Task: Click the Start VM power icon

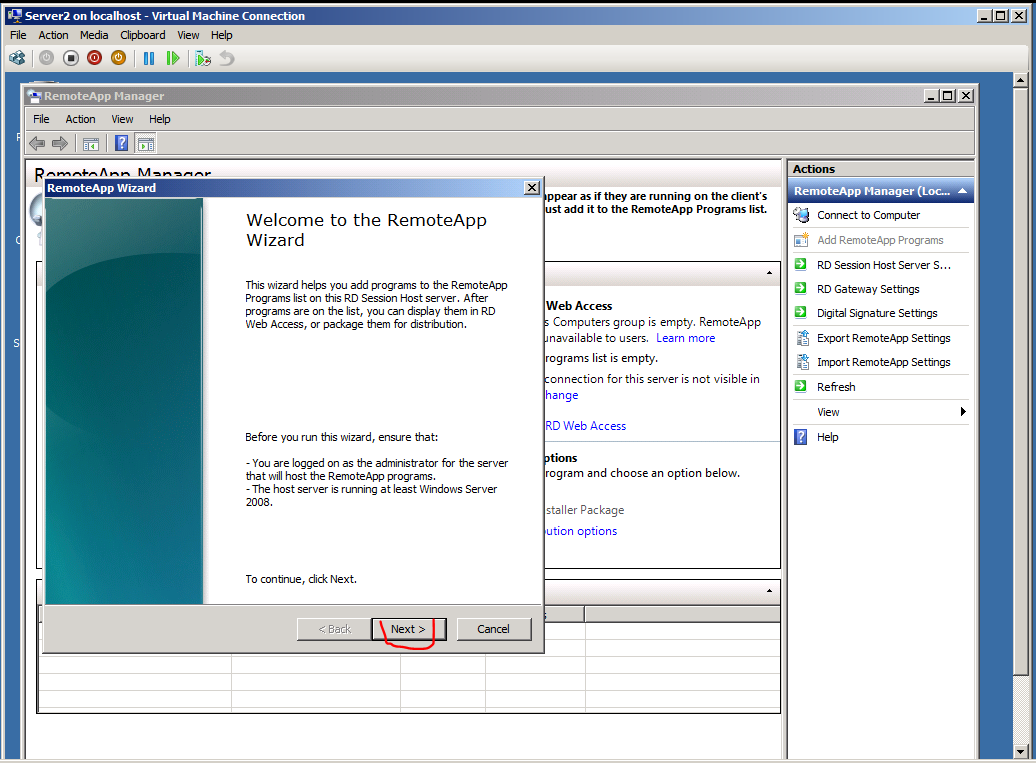Action: click(46, 59)
